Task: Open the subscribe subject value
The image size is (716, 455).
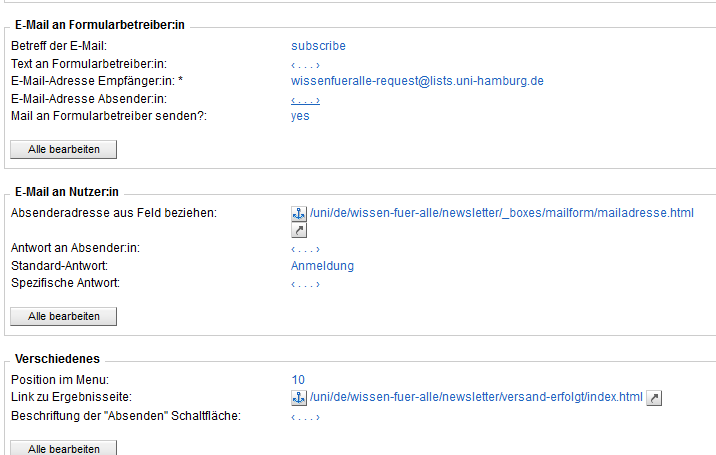Action: [x=318, y=46]
